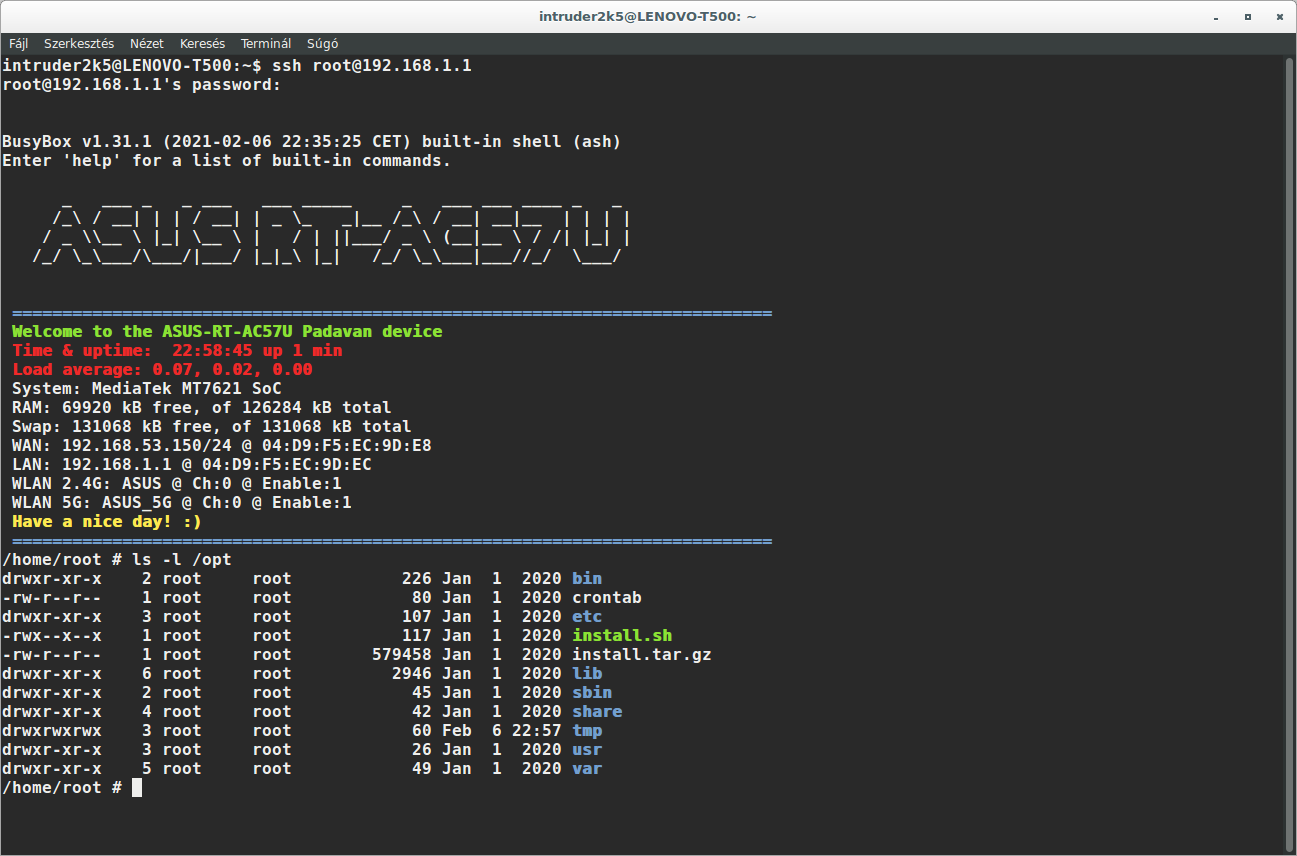Click the 'Have a nice day! :)' line

coord(107,521)
